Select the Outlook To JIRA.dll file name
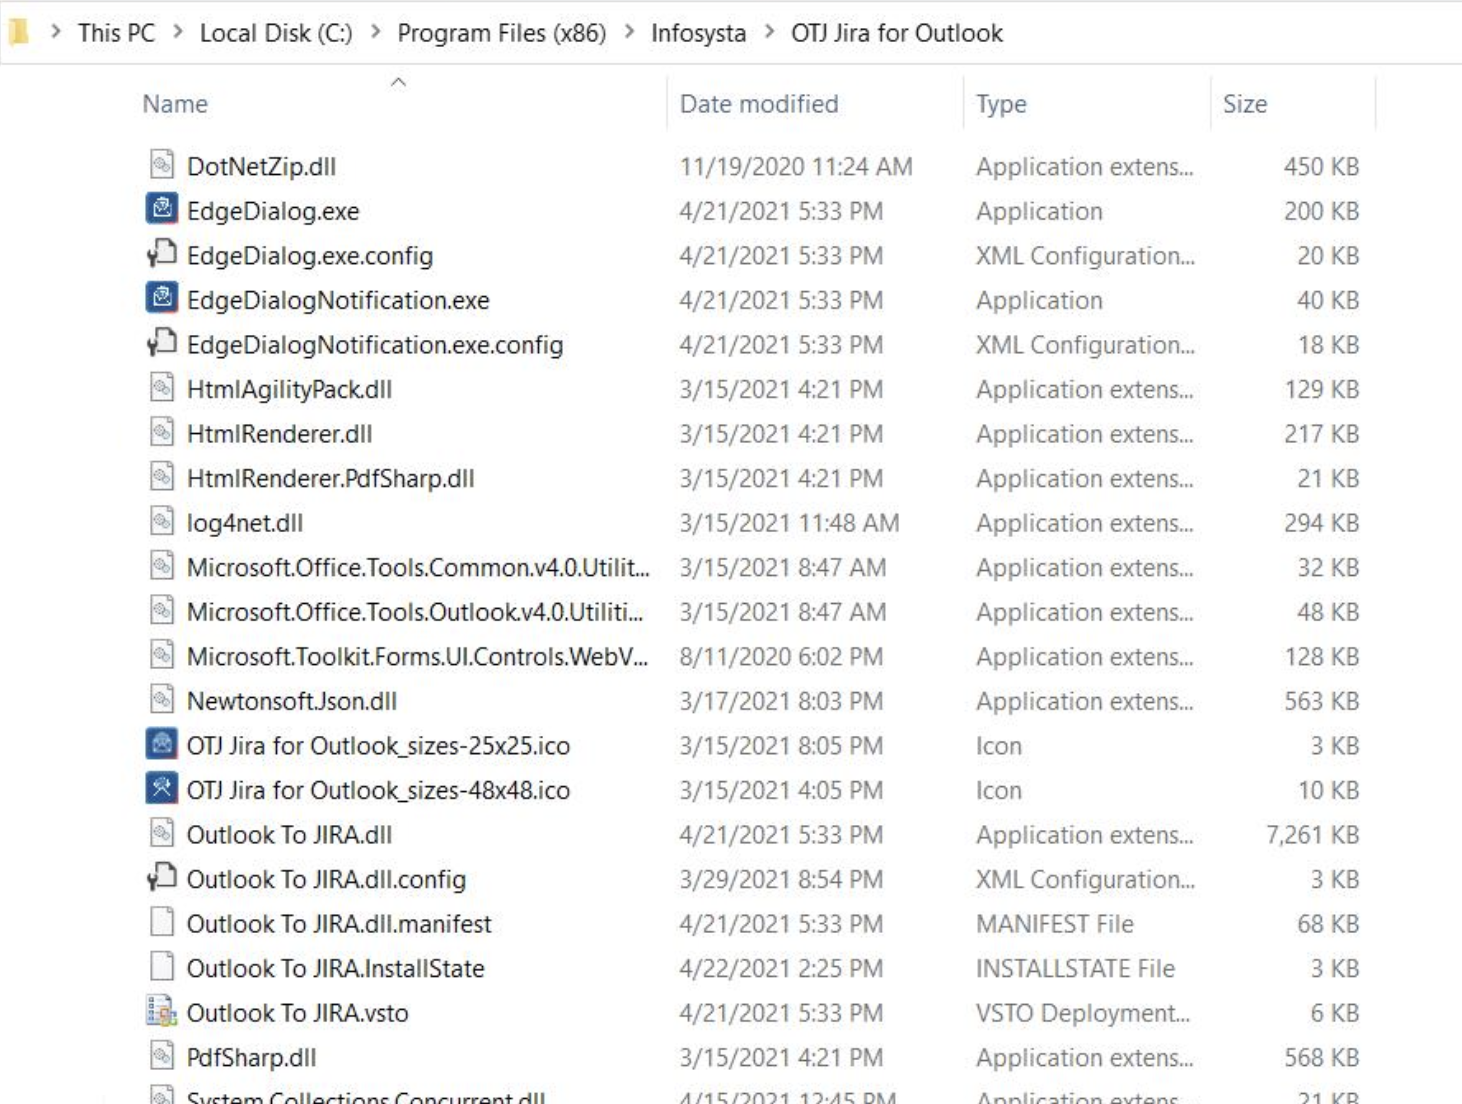 pos(289,835)
